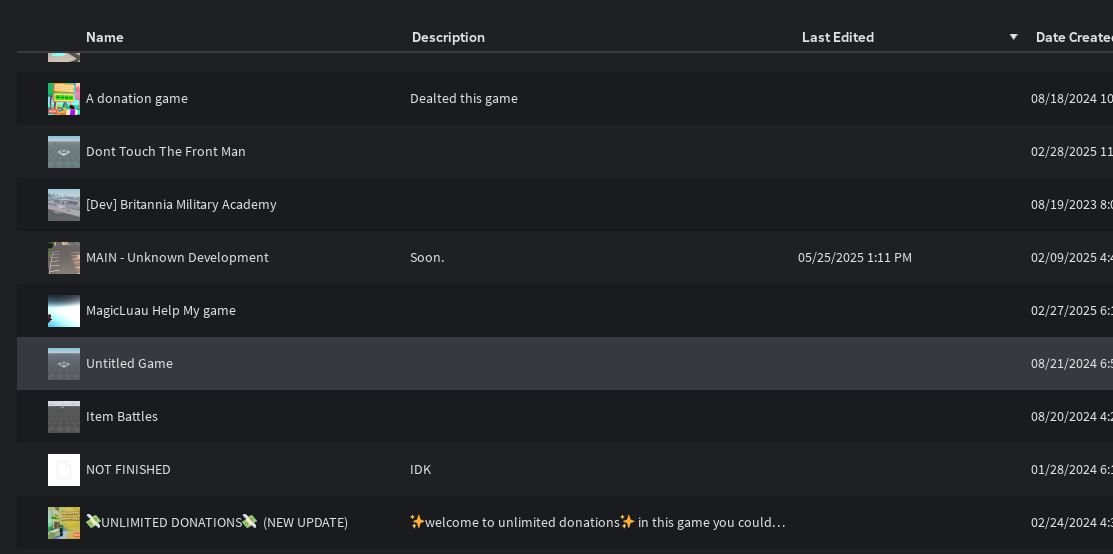
Task: Click the NOT FINISHED game name
Action: (x=128, y=470)
